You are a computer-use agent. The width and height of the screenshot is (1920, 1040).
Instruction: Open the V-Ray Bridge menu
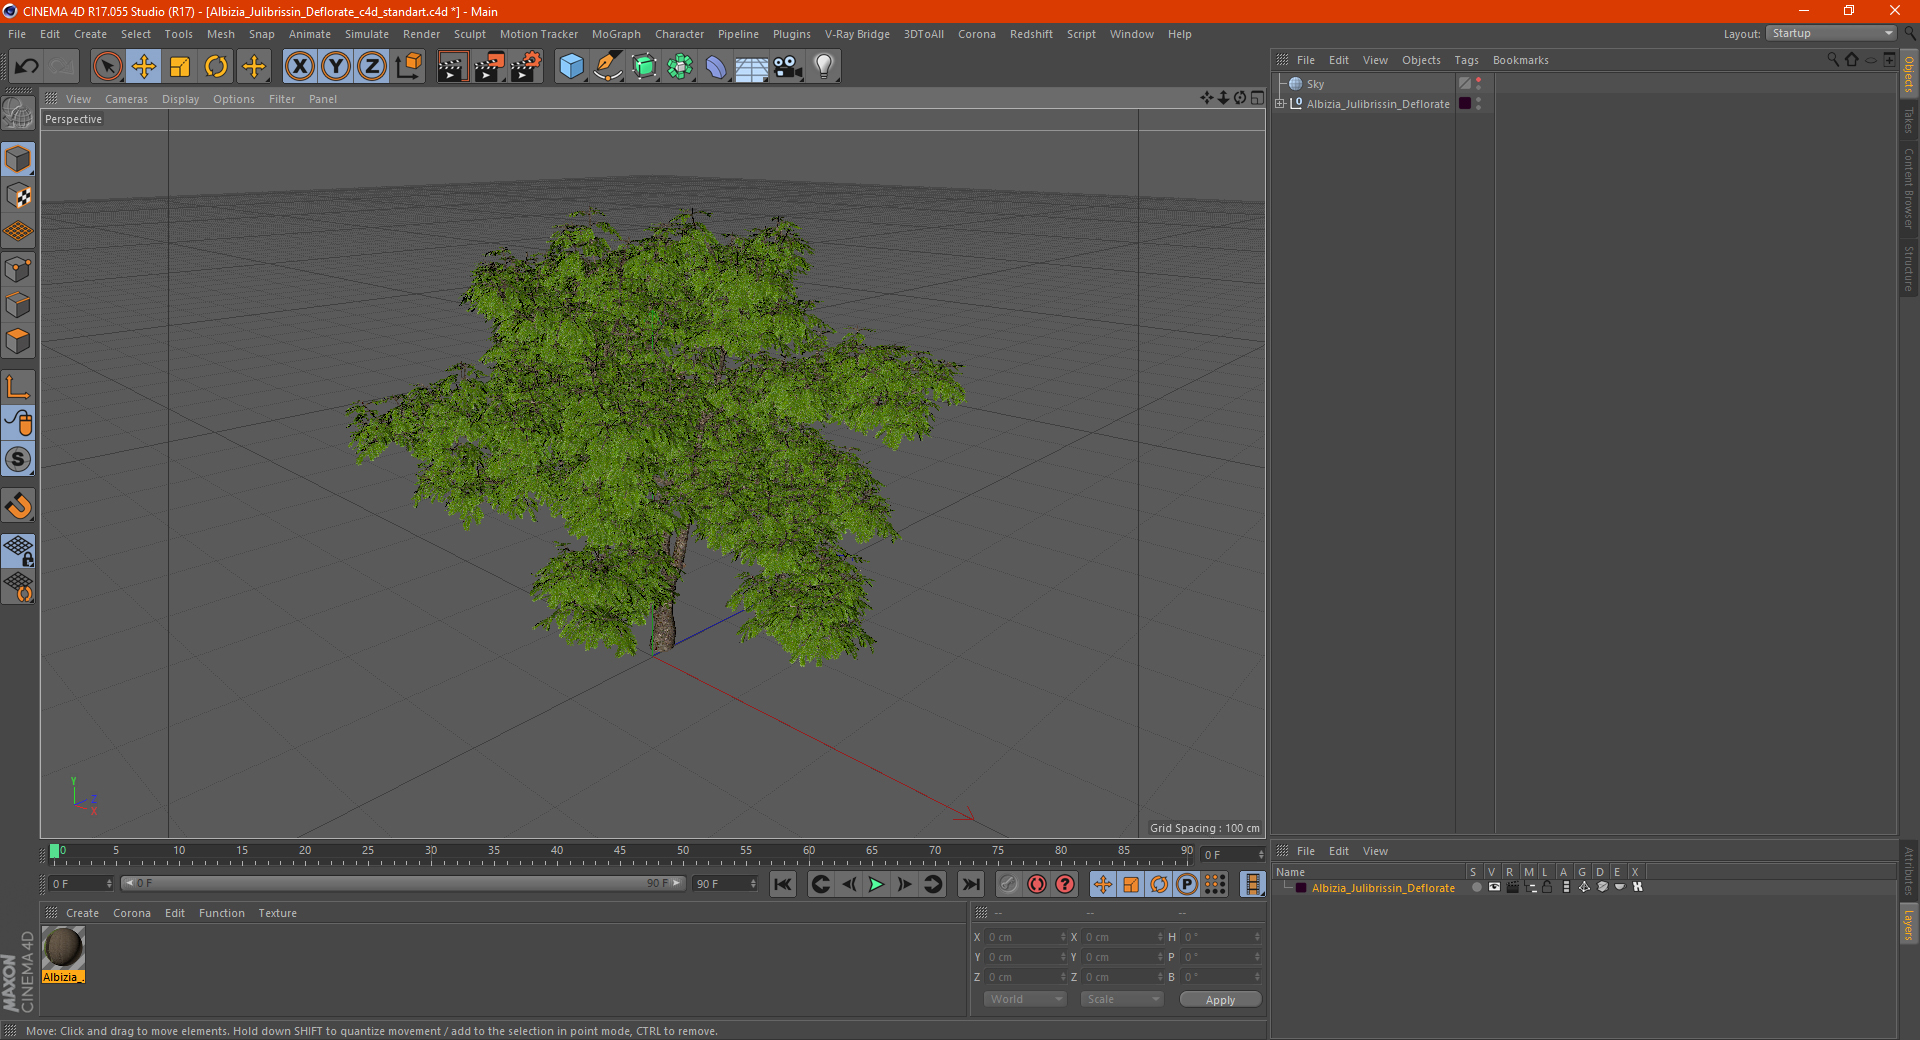click(x=857, y=34)
